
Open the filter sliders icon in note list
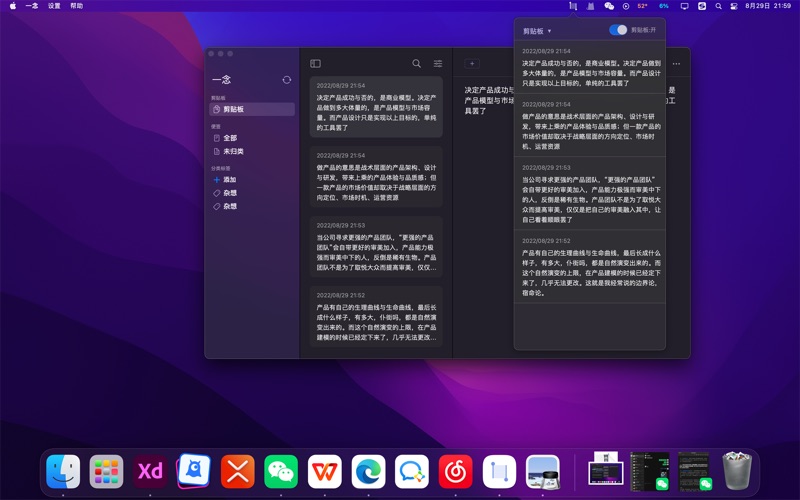click(x=438, y=64)
